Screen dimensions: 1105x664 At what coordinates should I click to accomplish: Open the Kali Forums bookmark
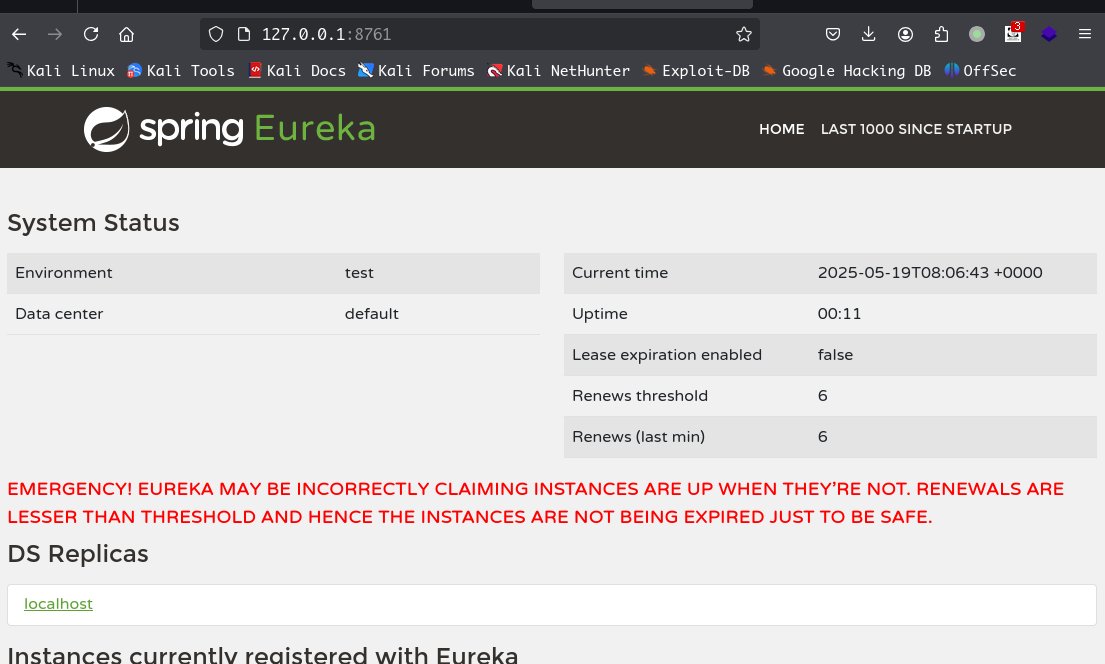[x=416, y=70]
